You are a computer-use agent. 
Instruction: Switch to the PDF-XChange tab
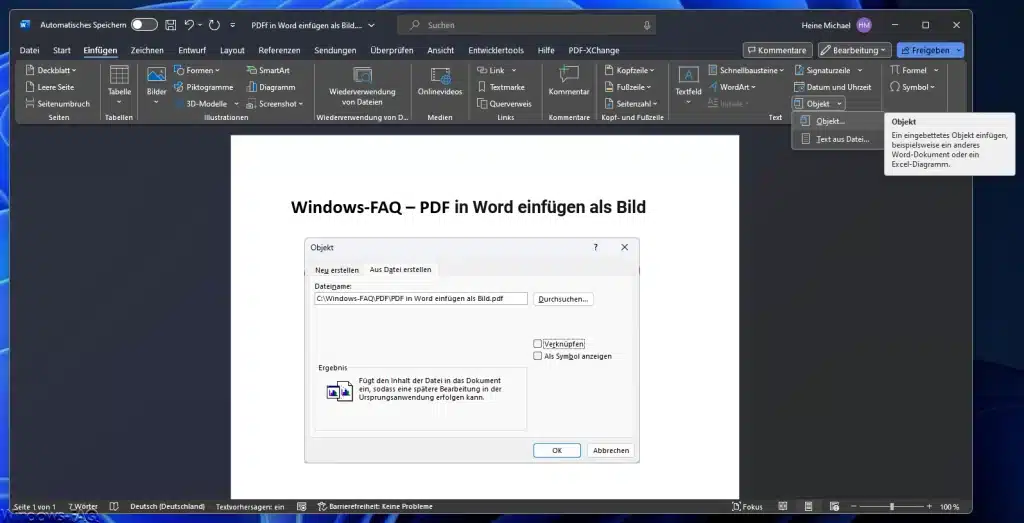point(594,50)
